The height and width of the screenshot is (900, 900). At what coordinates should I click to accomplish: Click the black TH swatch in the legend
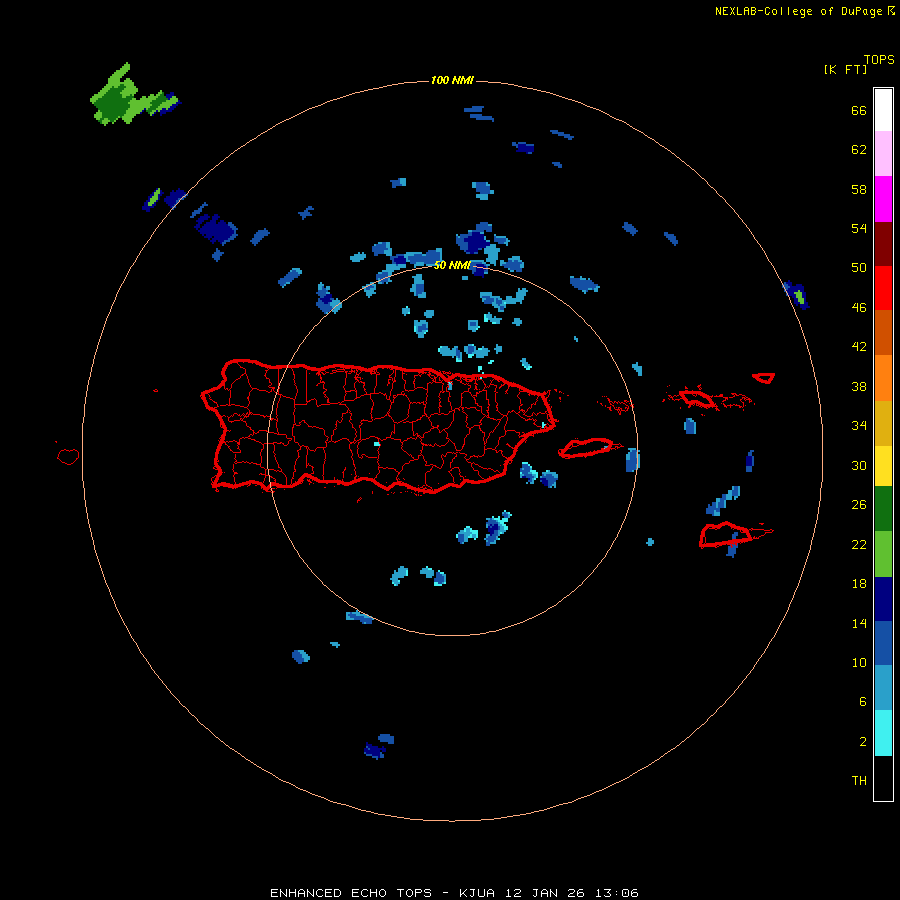883,778
